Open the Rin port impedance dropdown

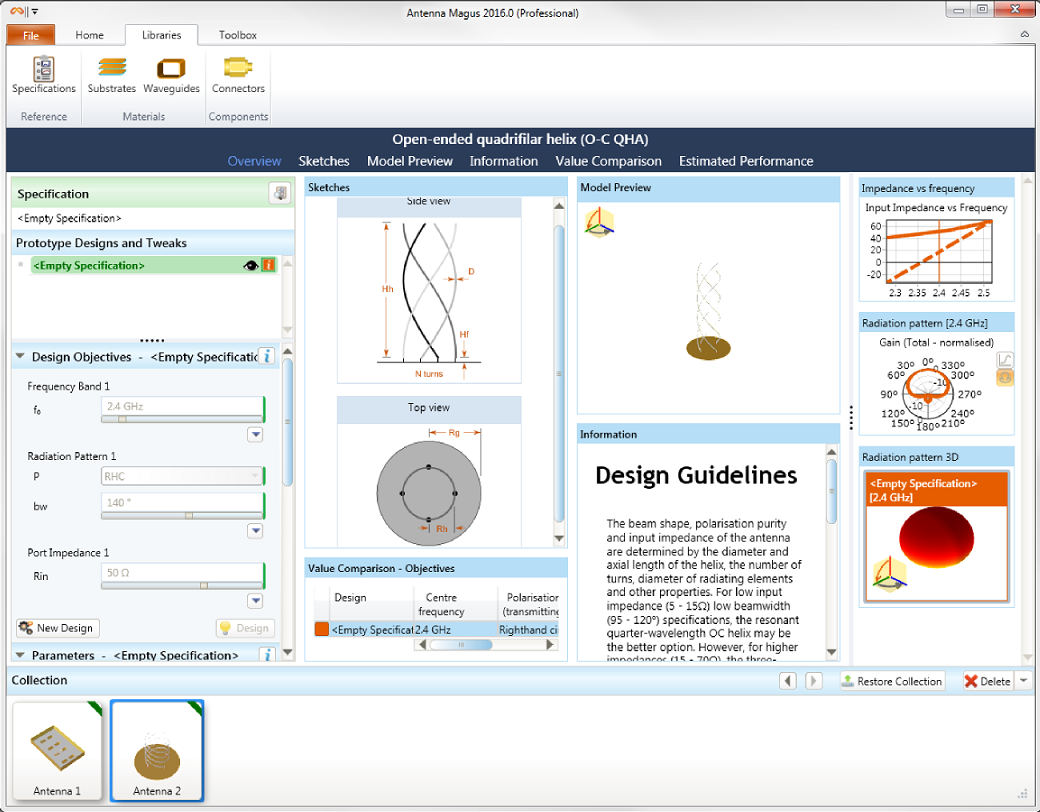256,600
